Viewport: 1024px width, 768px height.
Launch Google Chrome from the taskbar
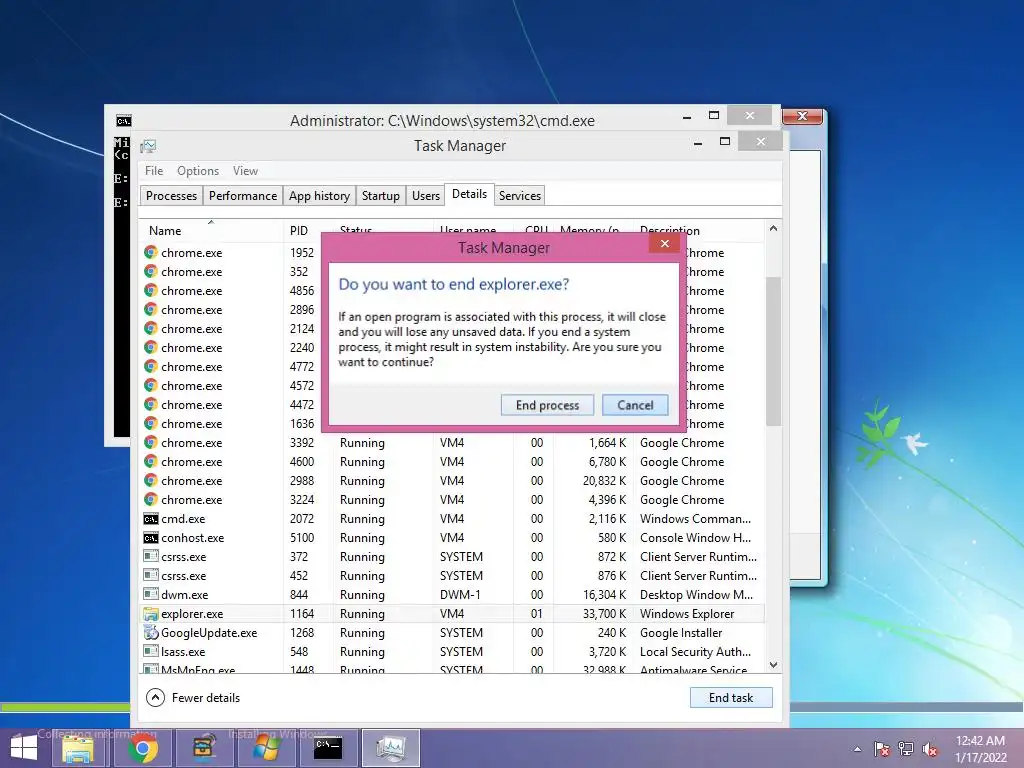point(143,748)
